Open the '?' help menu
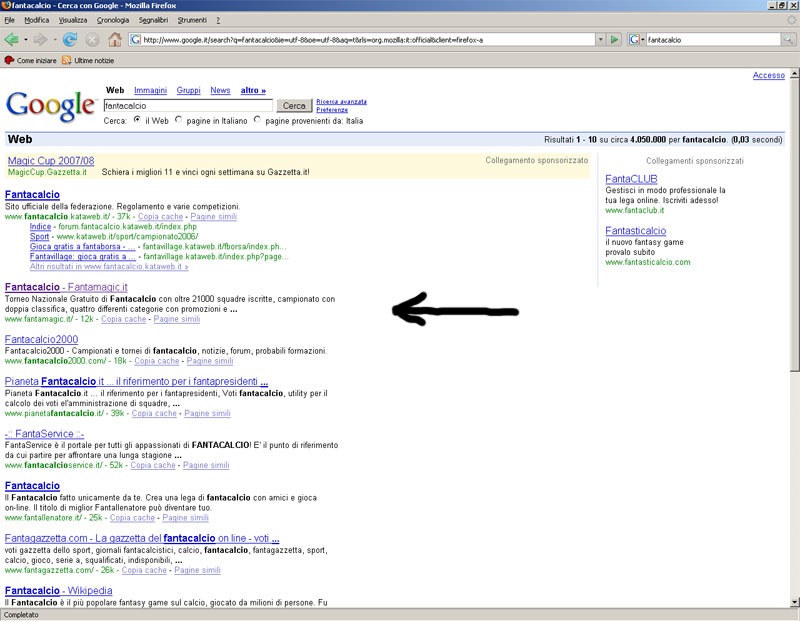 218,20
